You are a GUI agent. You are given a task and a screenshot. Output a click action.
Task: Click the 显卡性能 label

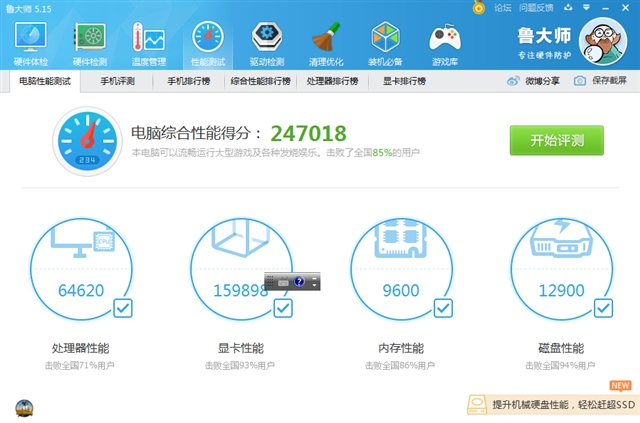click(x=240, y=348)
